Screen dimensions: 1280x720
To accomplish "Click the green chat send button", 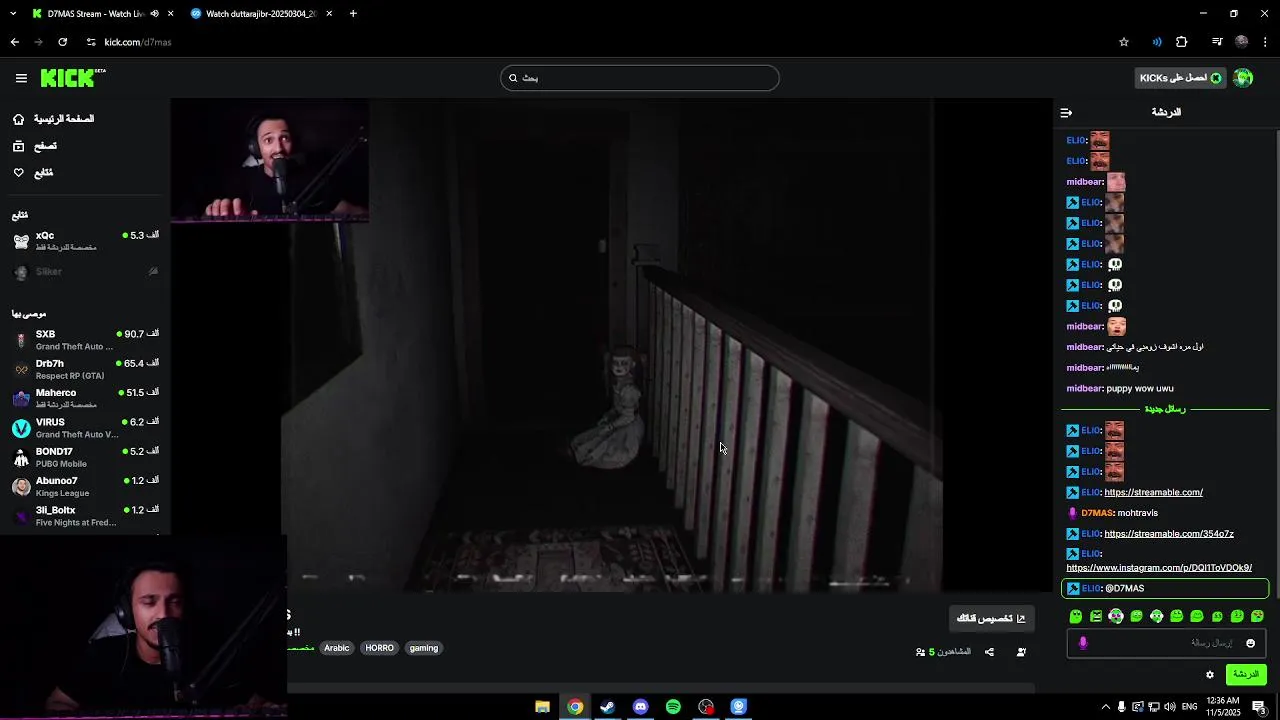I will point(1246,675).
